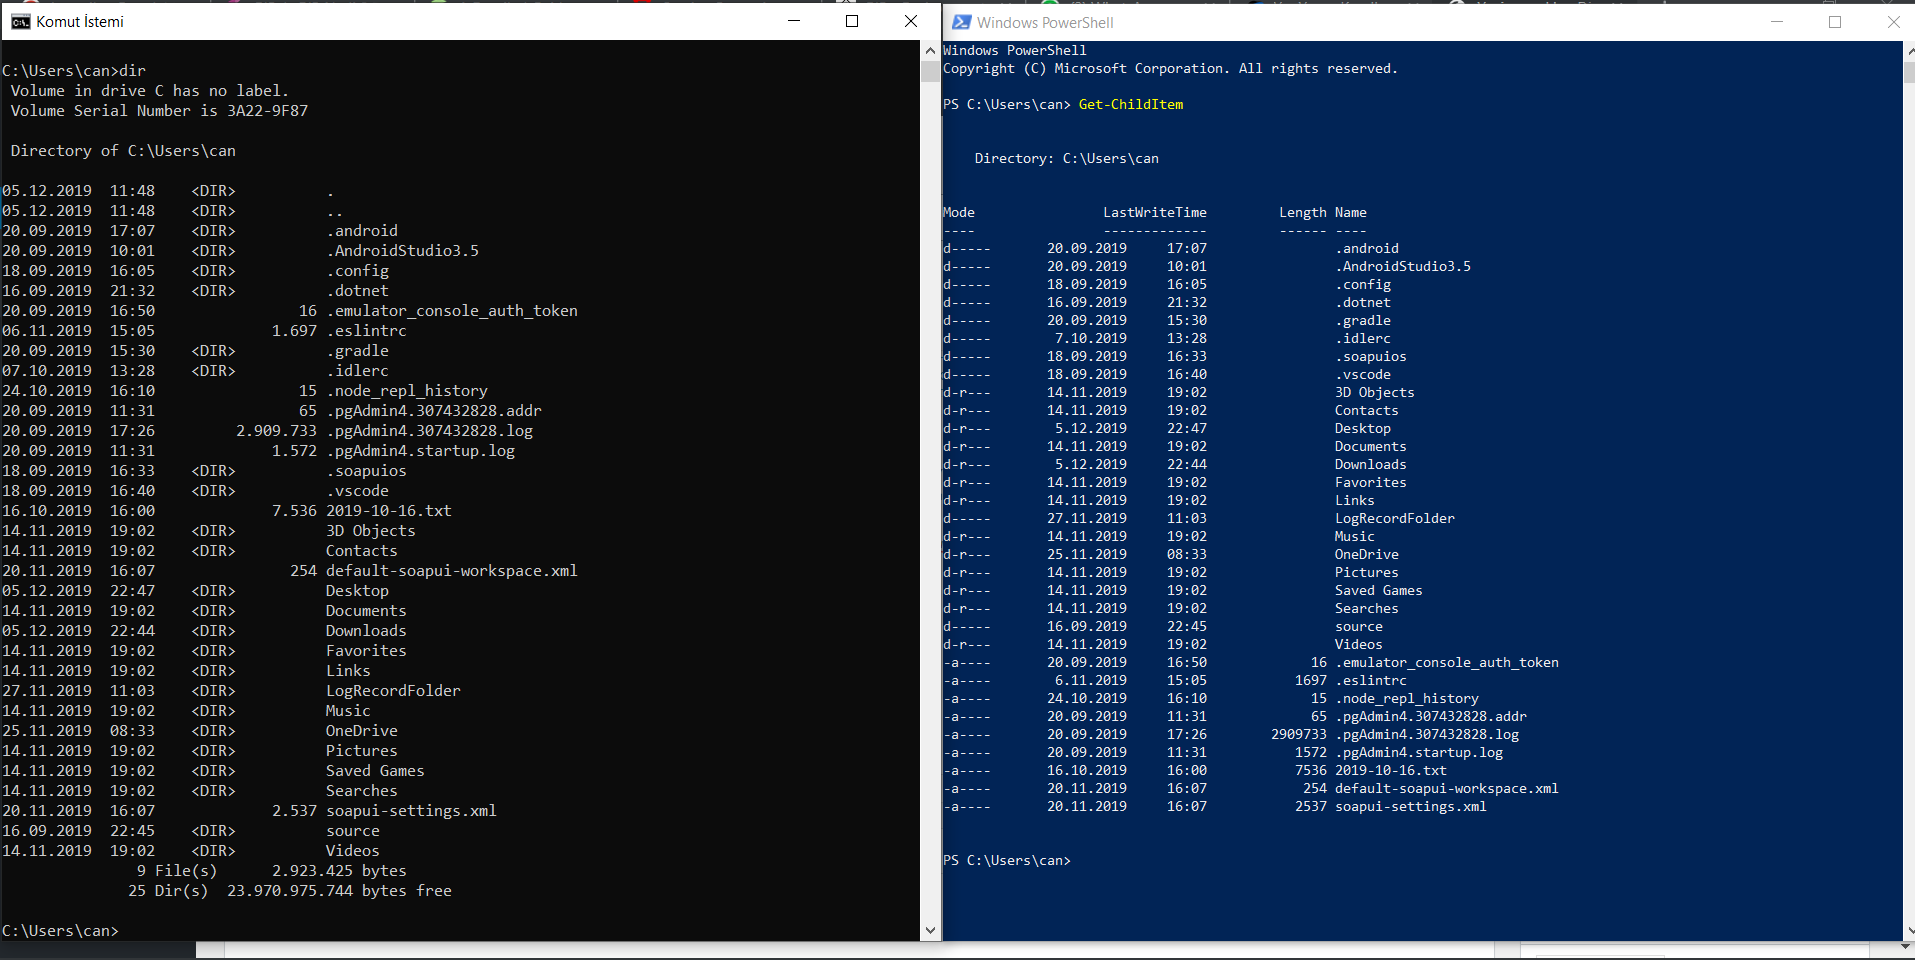The width and height of the screenshot is (1915, 960).
Task: Click the PowerShell scroll down arrow
Action: click(x=1909, y=930)
